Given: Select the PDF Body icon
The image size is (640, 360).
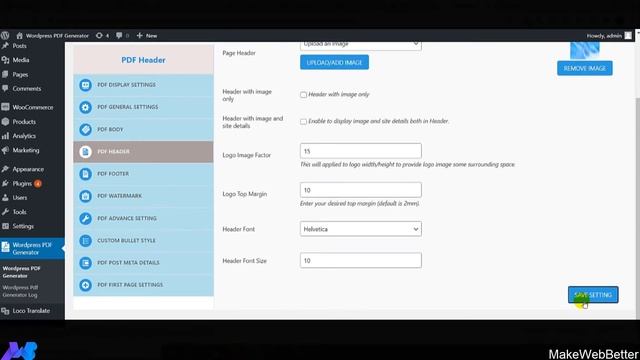Looking at the screenshot, I should pos(85,129).
